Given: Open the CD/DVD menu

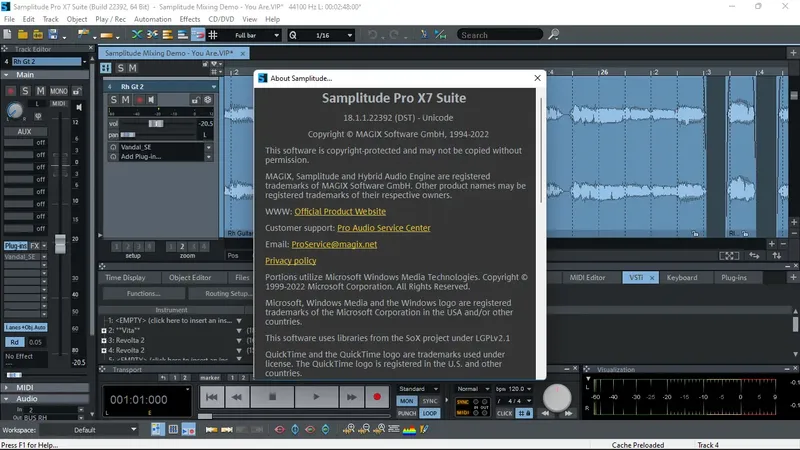Looking at the screenshot, I should pos(221,19).
